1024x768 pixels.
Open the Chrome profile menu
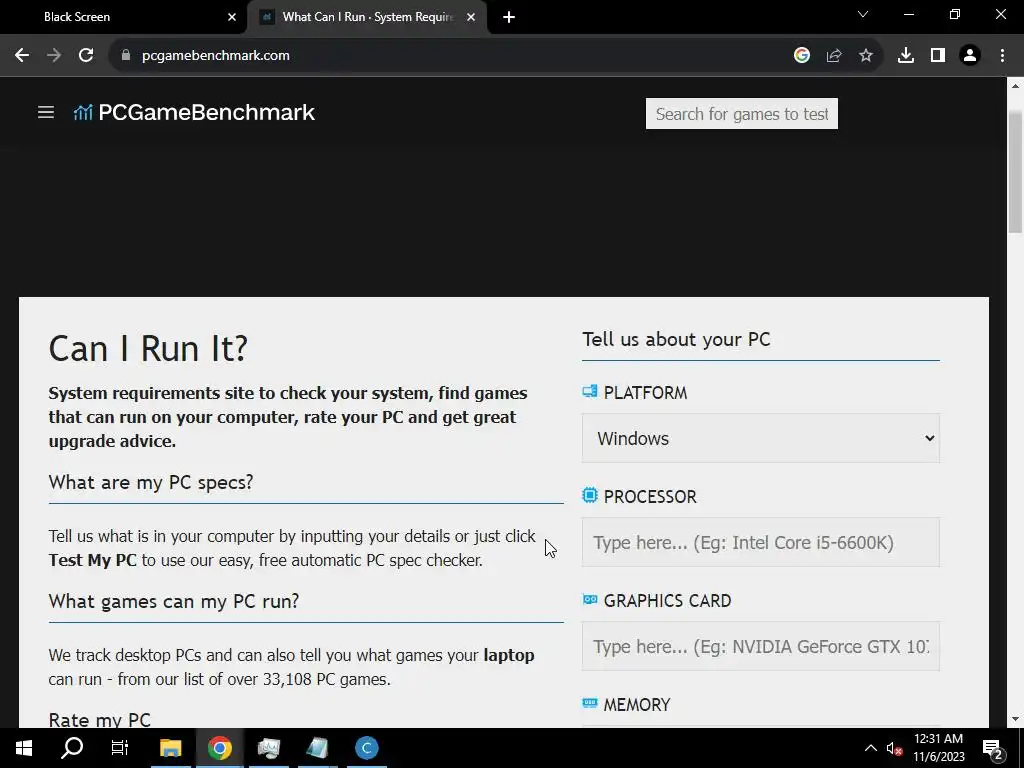pos(970,56)
